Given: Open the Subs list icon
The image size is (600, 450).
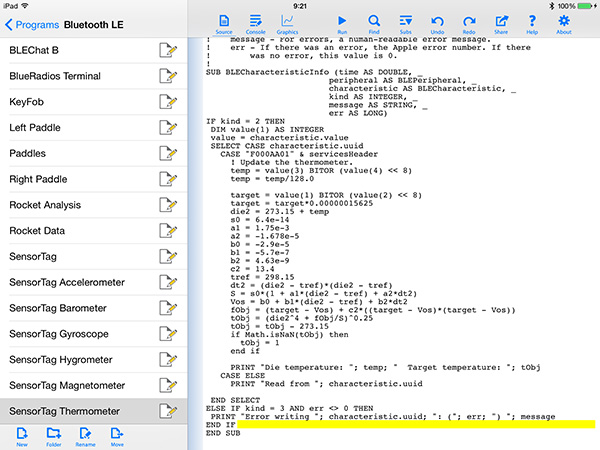Looking at the screenshot, I should coord(406,24).
